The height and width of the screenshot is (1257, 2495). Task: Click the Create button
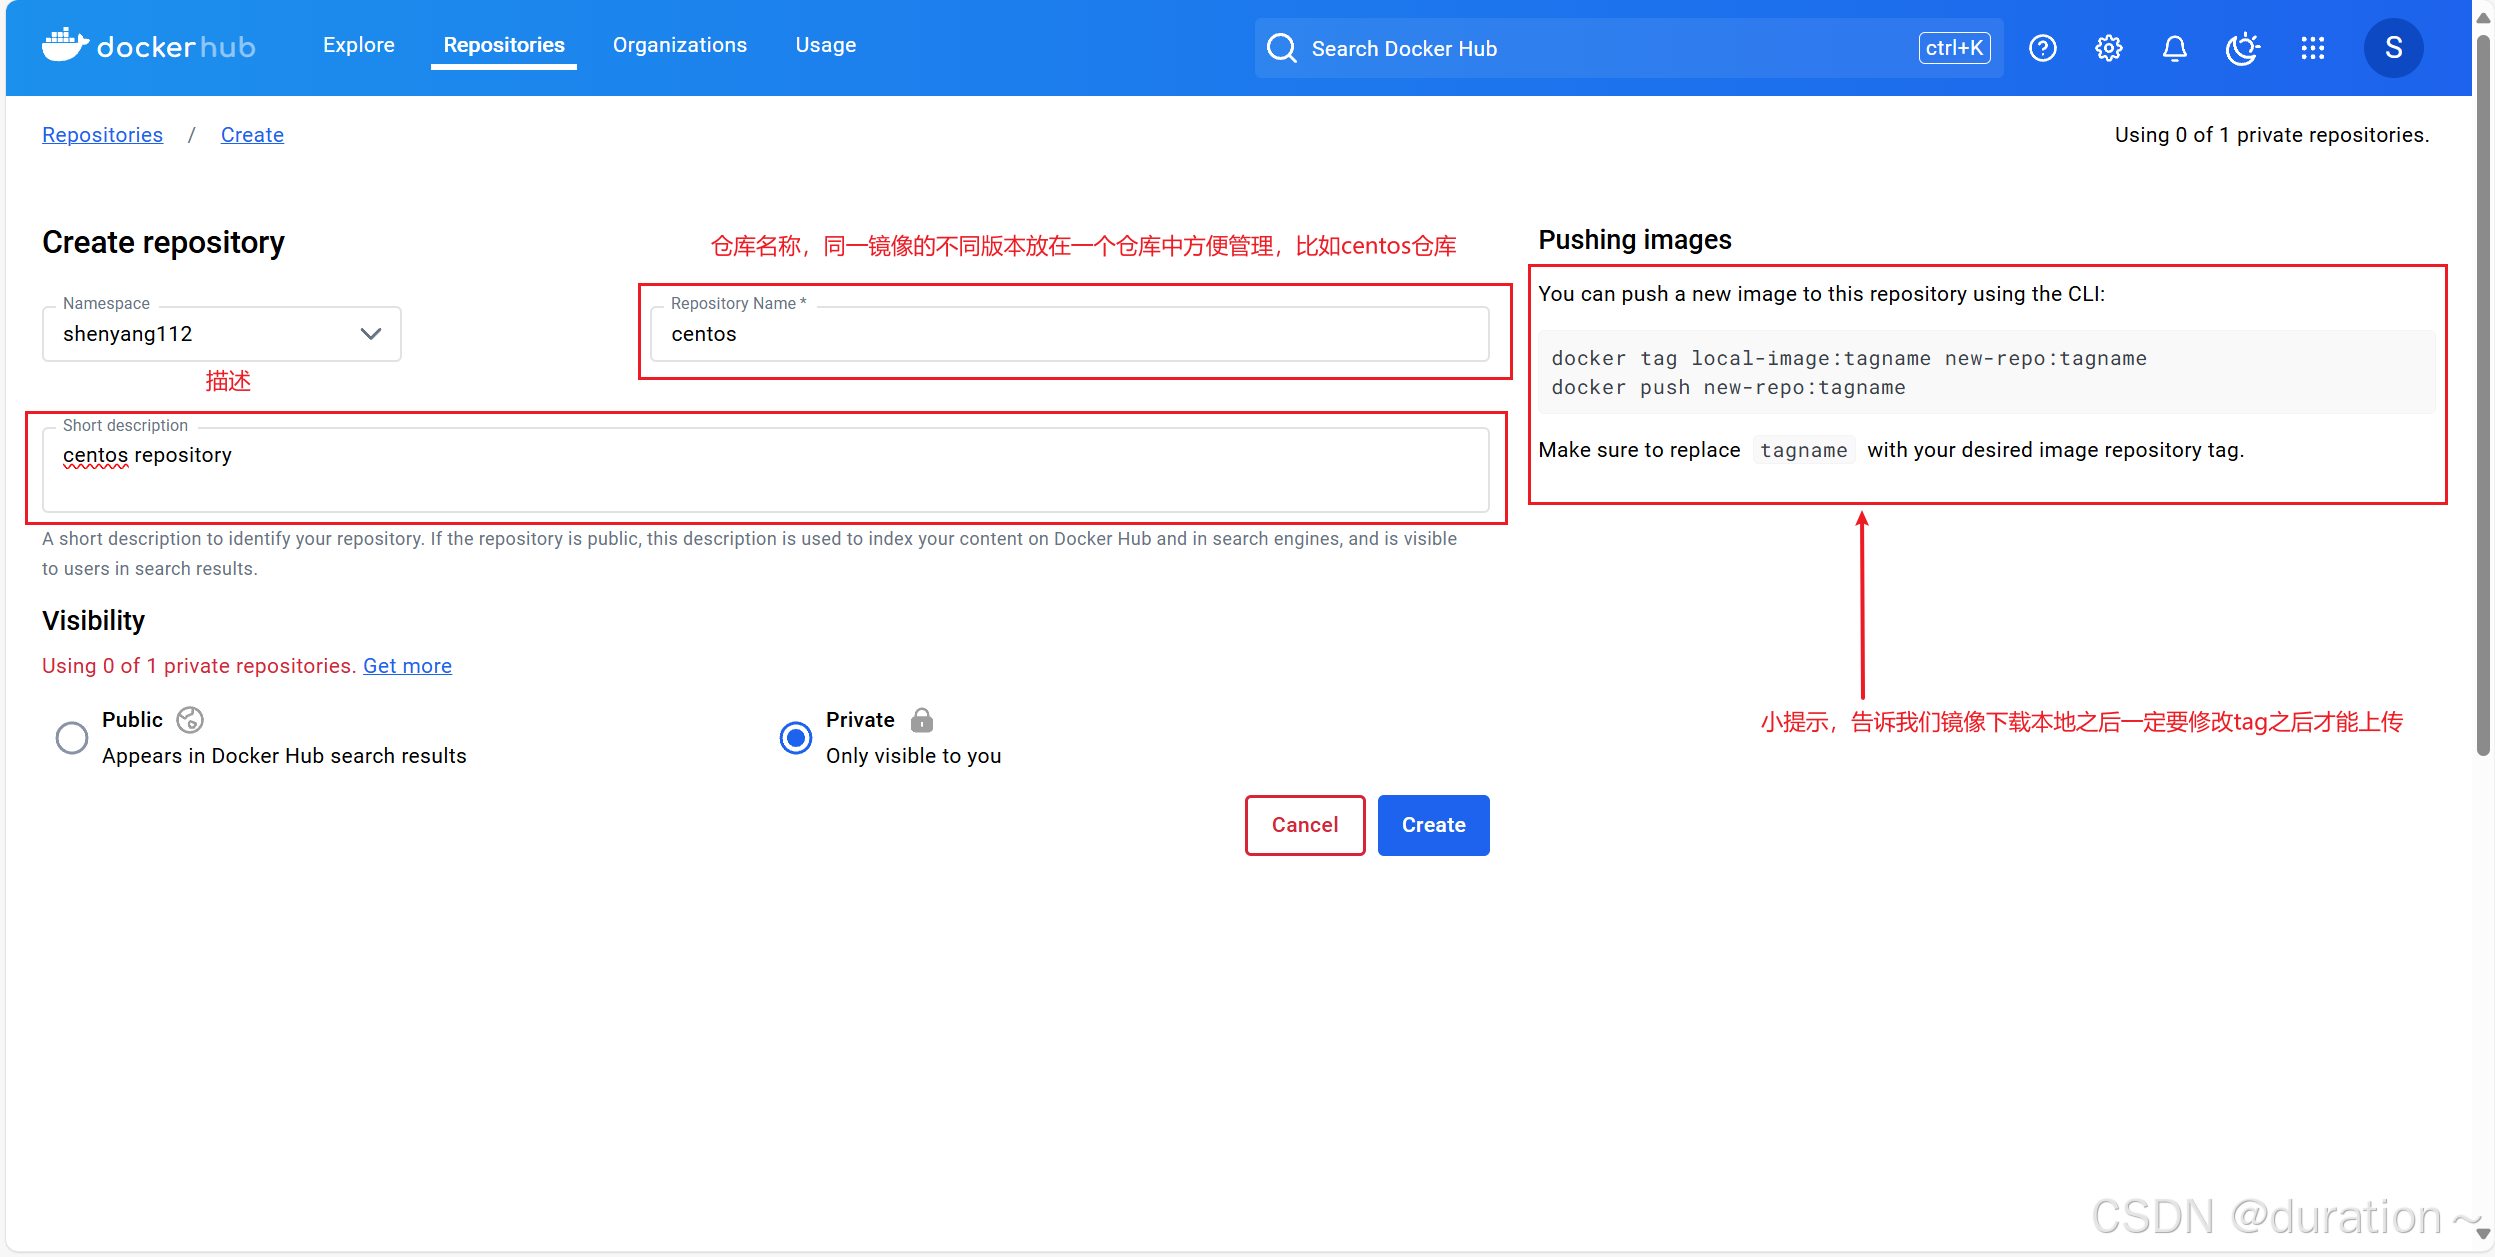pos(1434,825)
